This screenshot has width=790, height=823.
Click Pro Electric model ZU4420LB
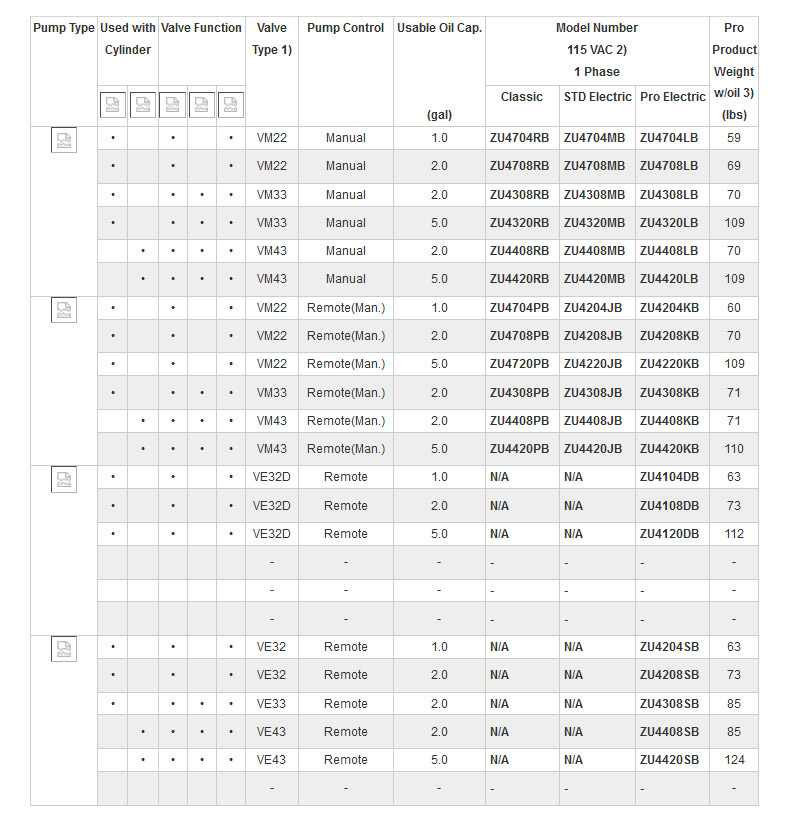(x=669, y=279)
